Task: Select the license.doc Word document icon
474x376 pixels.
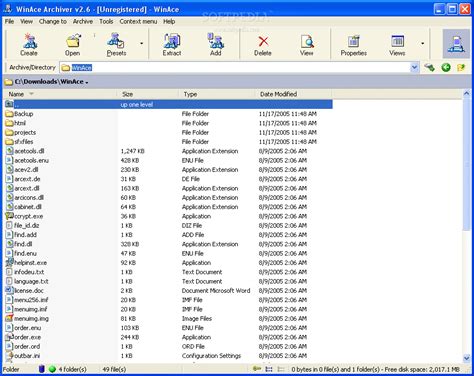Action: pyautogui.click(x=9, y=290)
